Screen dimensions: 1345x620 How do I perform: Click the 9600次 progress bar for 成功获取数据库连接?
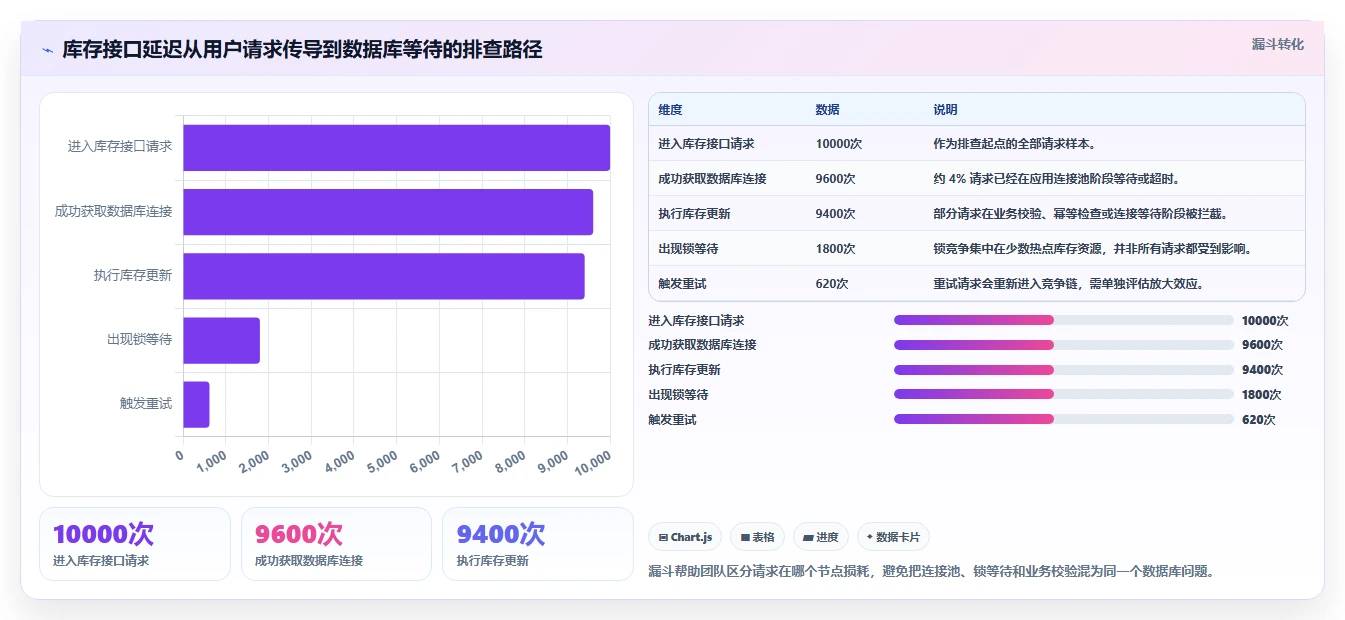[1064, 345]
